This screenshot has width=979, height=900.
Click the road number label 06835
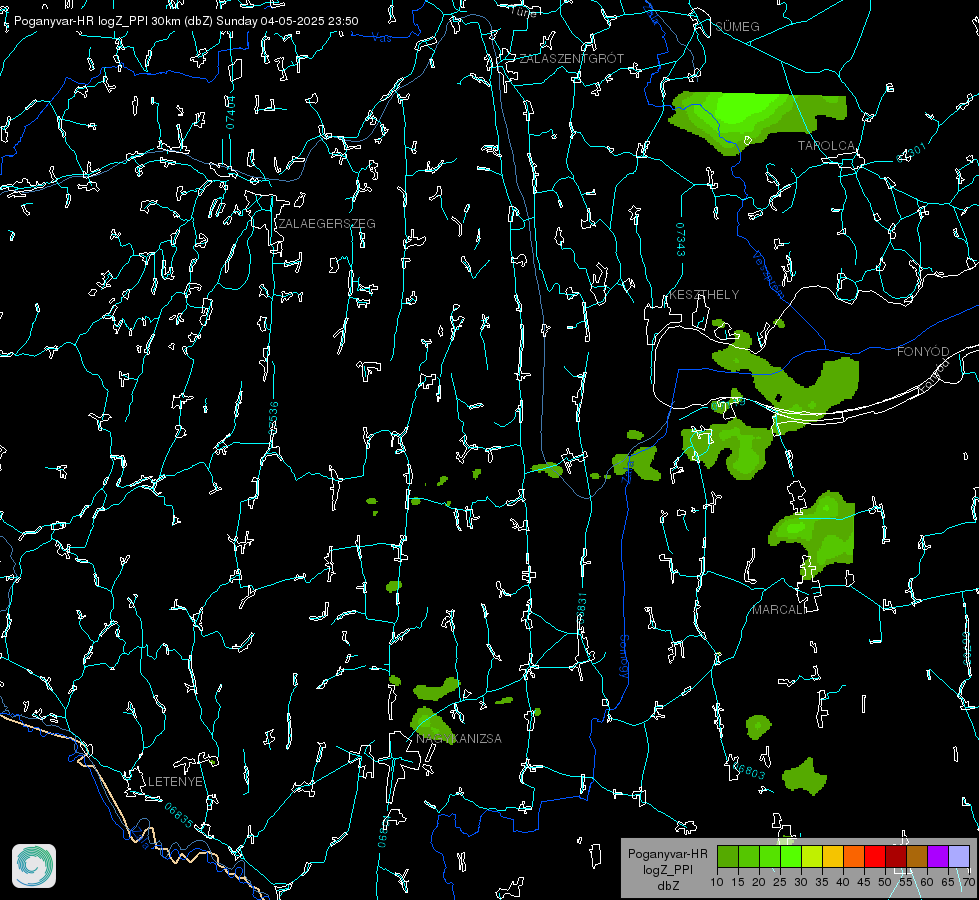[179, 816]
